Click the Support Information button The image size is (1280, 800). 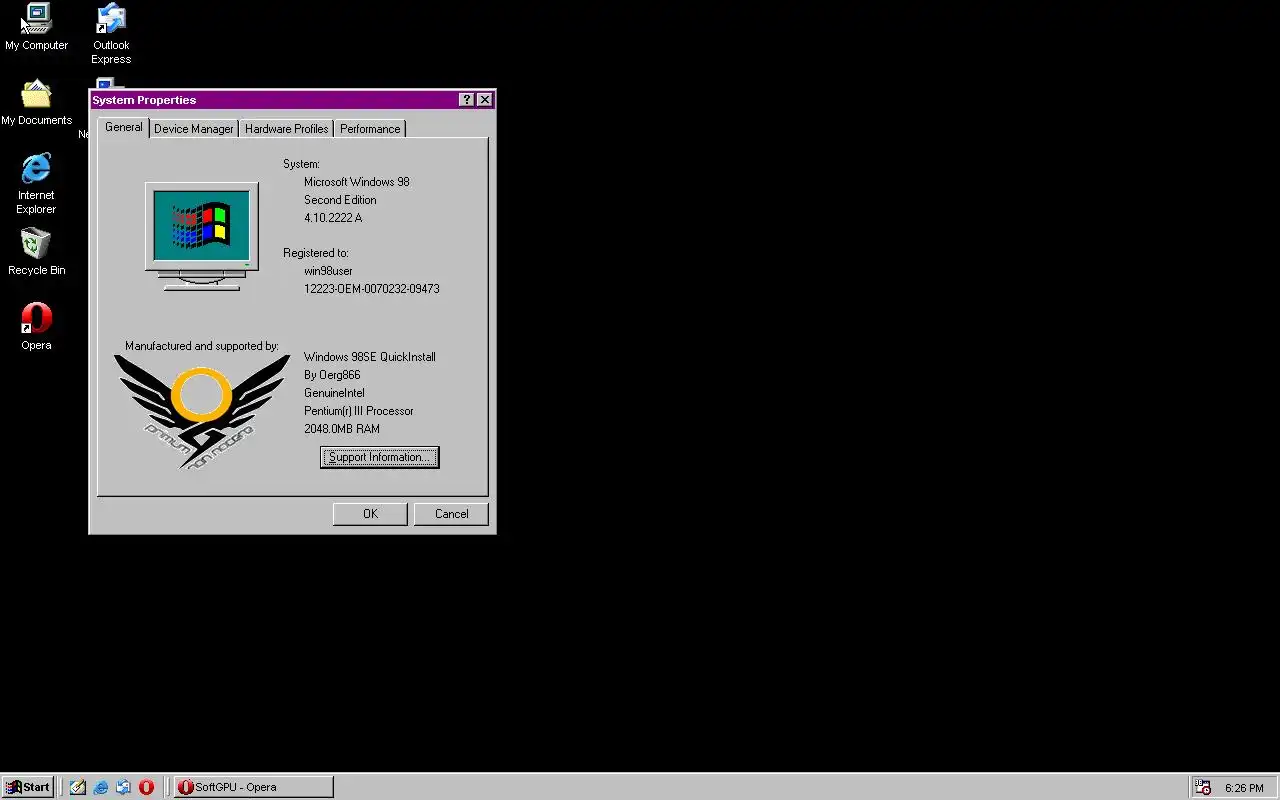[380, 457]
